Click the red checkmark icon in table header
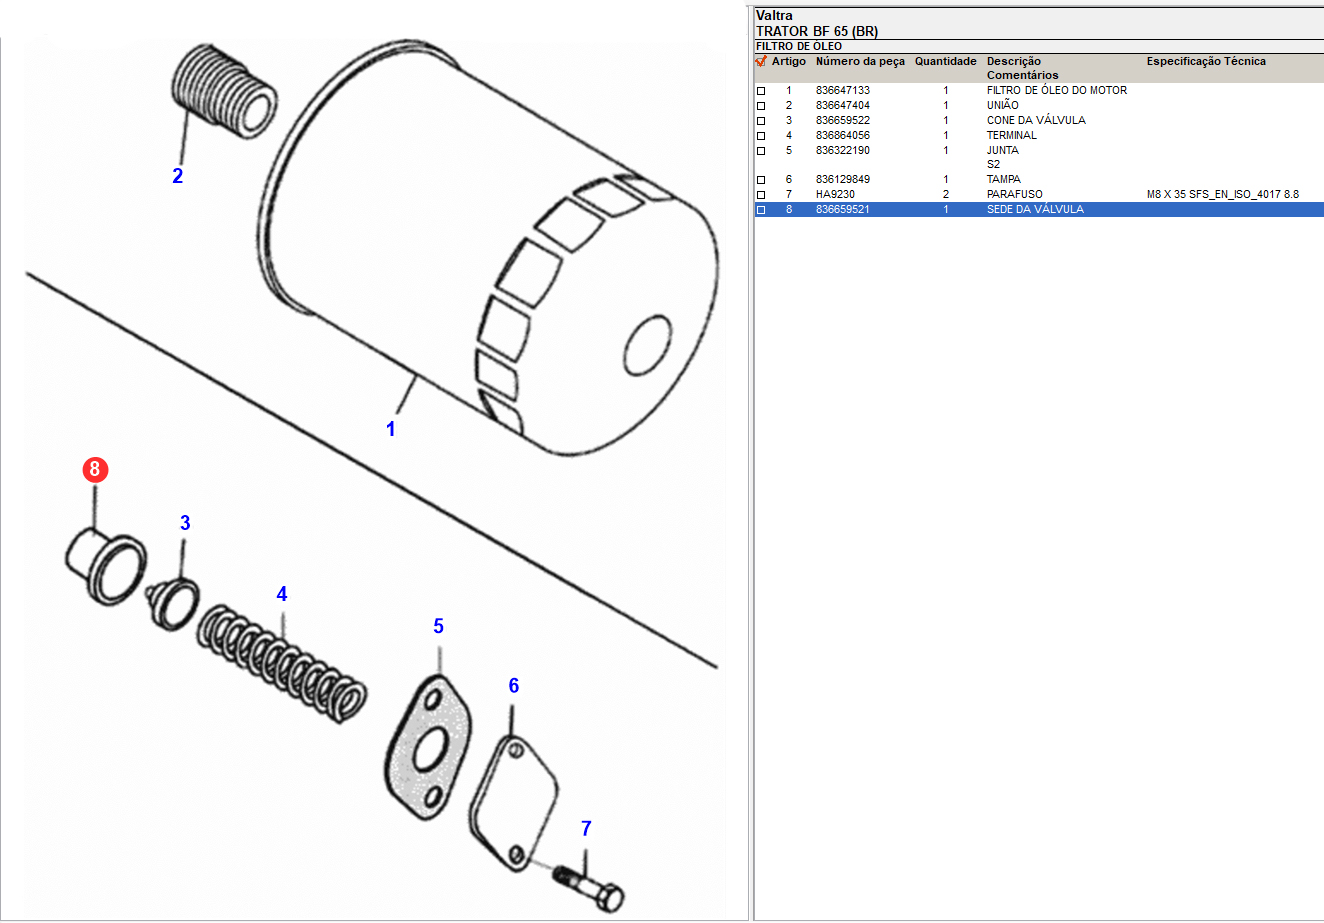The height and width of the screenshot is (923, 1324). (761, 62)
